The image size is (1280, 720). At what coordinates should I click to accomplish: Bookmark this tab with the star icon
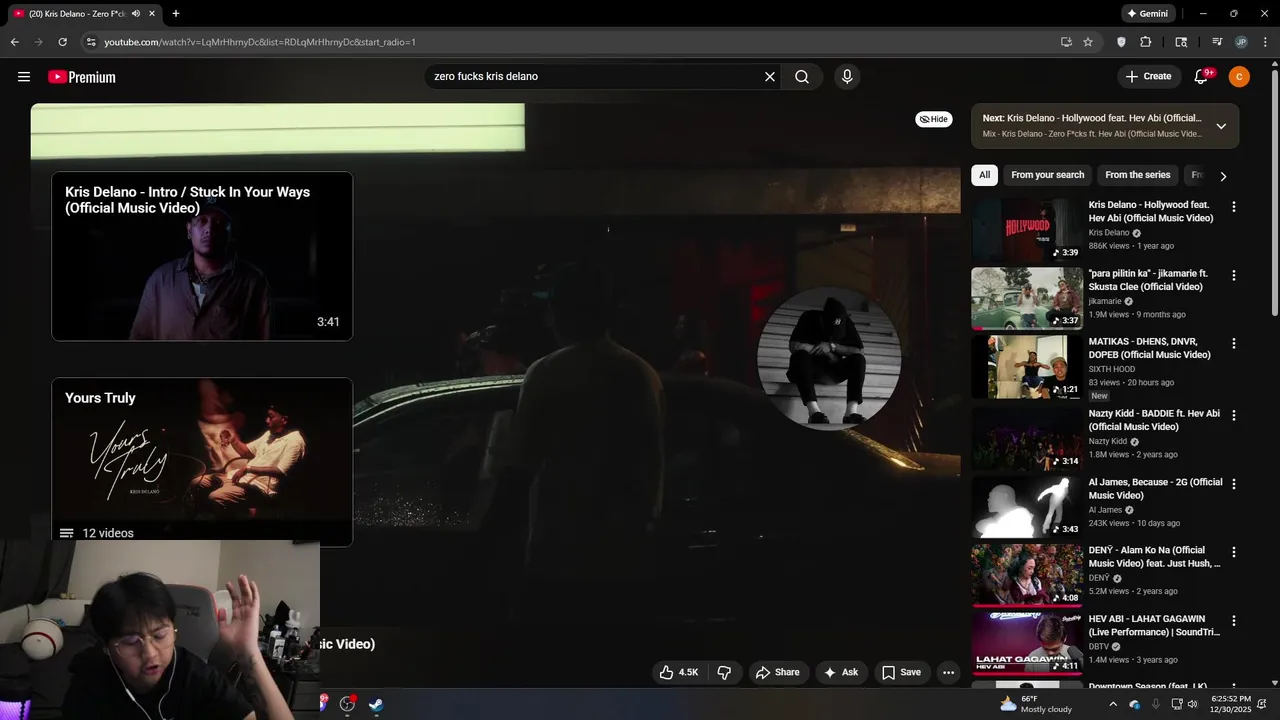(1088, 42)
